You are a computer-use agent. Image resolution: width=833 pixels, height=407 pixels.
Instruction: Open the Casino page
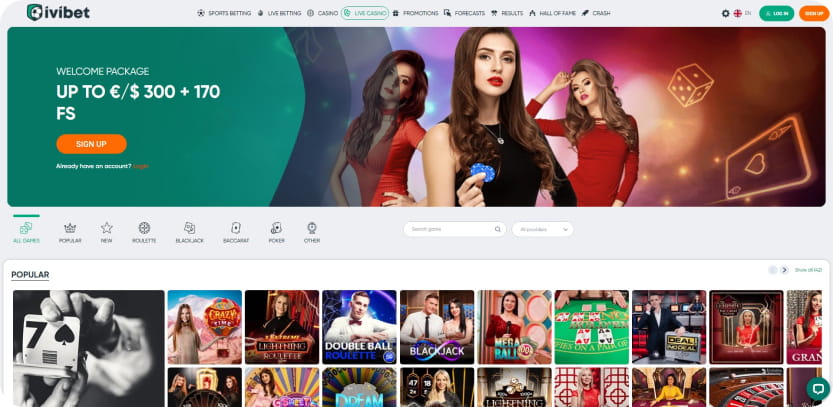click(322, 13)
